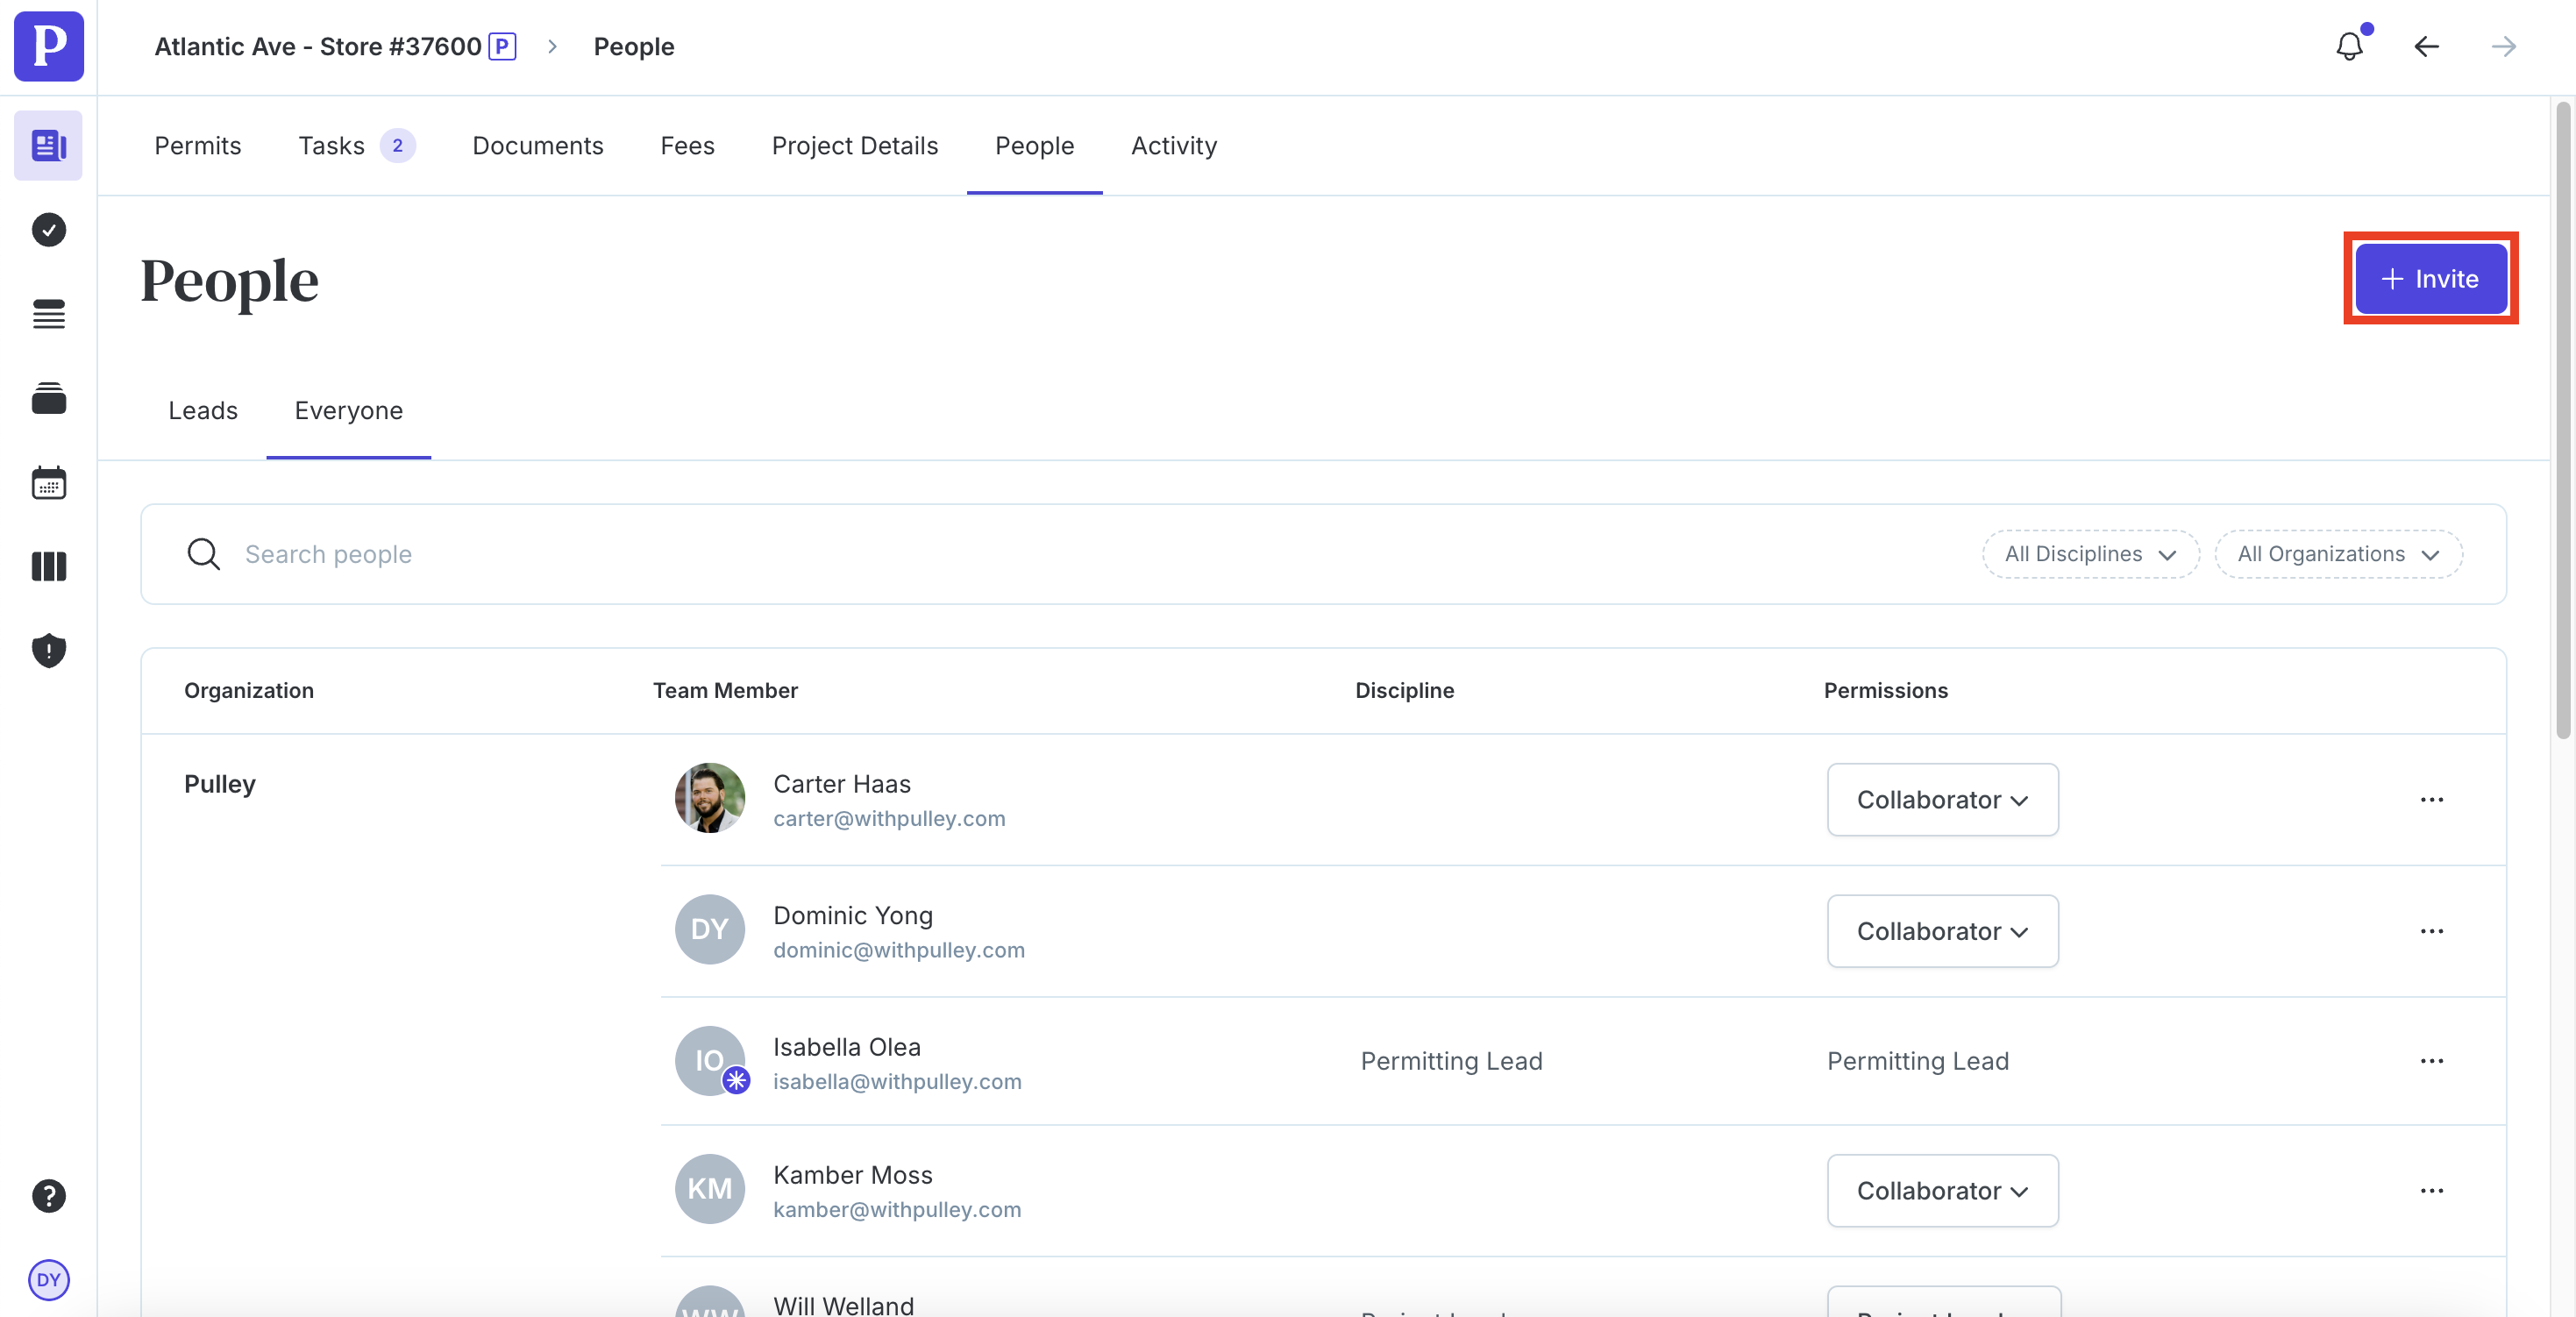Switch to the Leads tab

click(203, 411)
